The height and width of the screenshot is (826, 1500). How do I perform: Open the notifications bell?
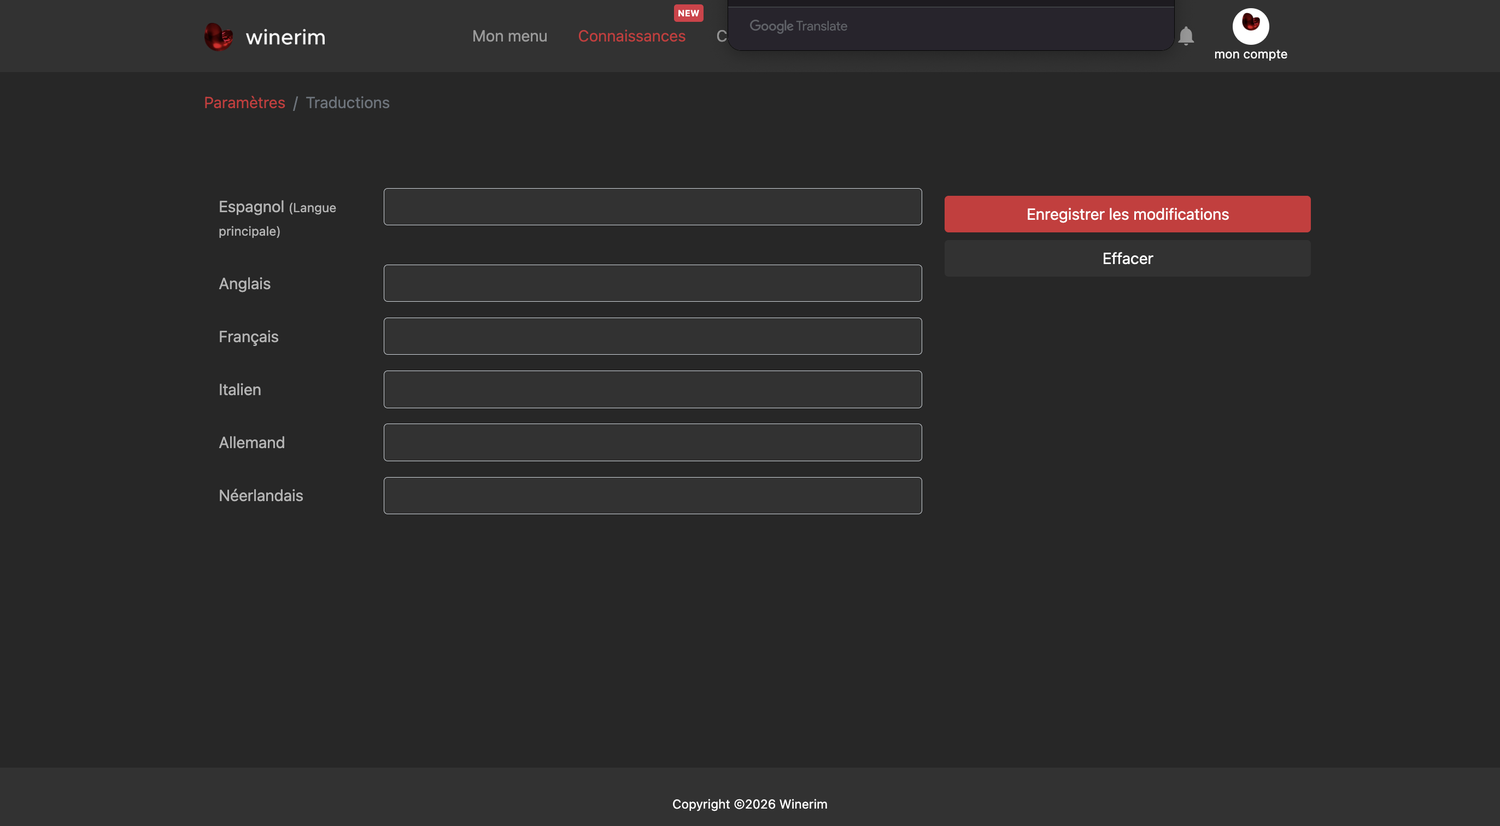click(x=1186, y=36)
